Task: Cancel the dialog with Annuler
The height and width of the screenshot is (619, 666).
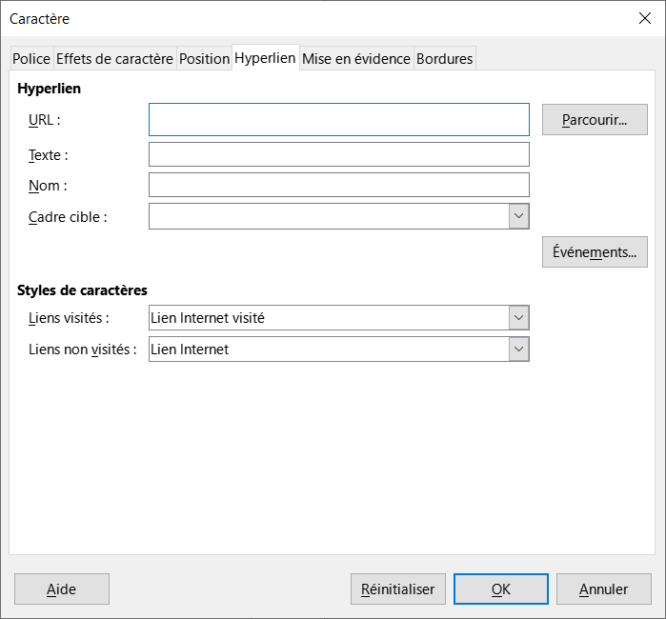Action: coord(604,589)
